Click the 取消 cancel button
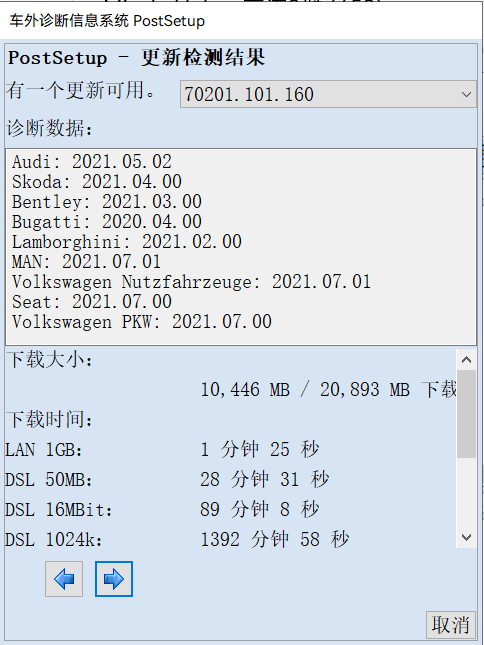 (451, 625)
